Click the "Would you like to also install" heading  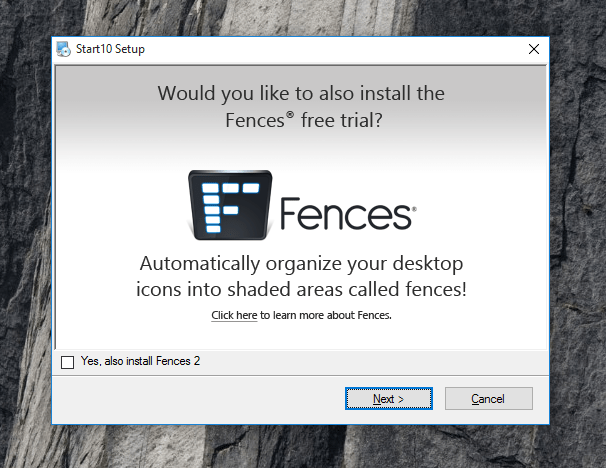click(x=301, y=94)
